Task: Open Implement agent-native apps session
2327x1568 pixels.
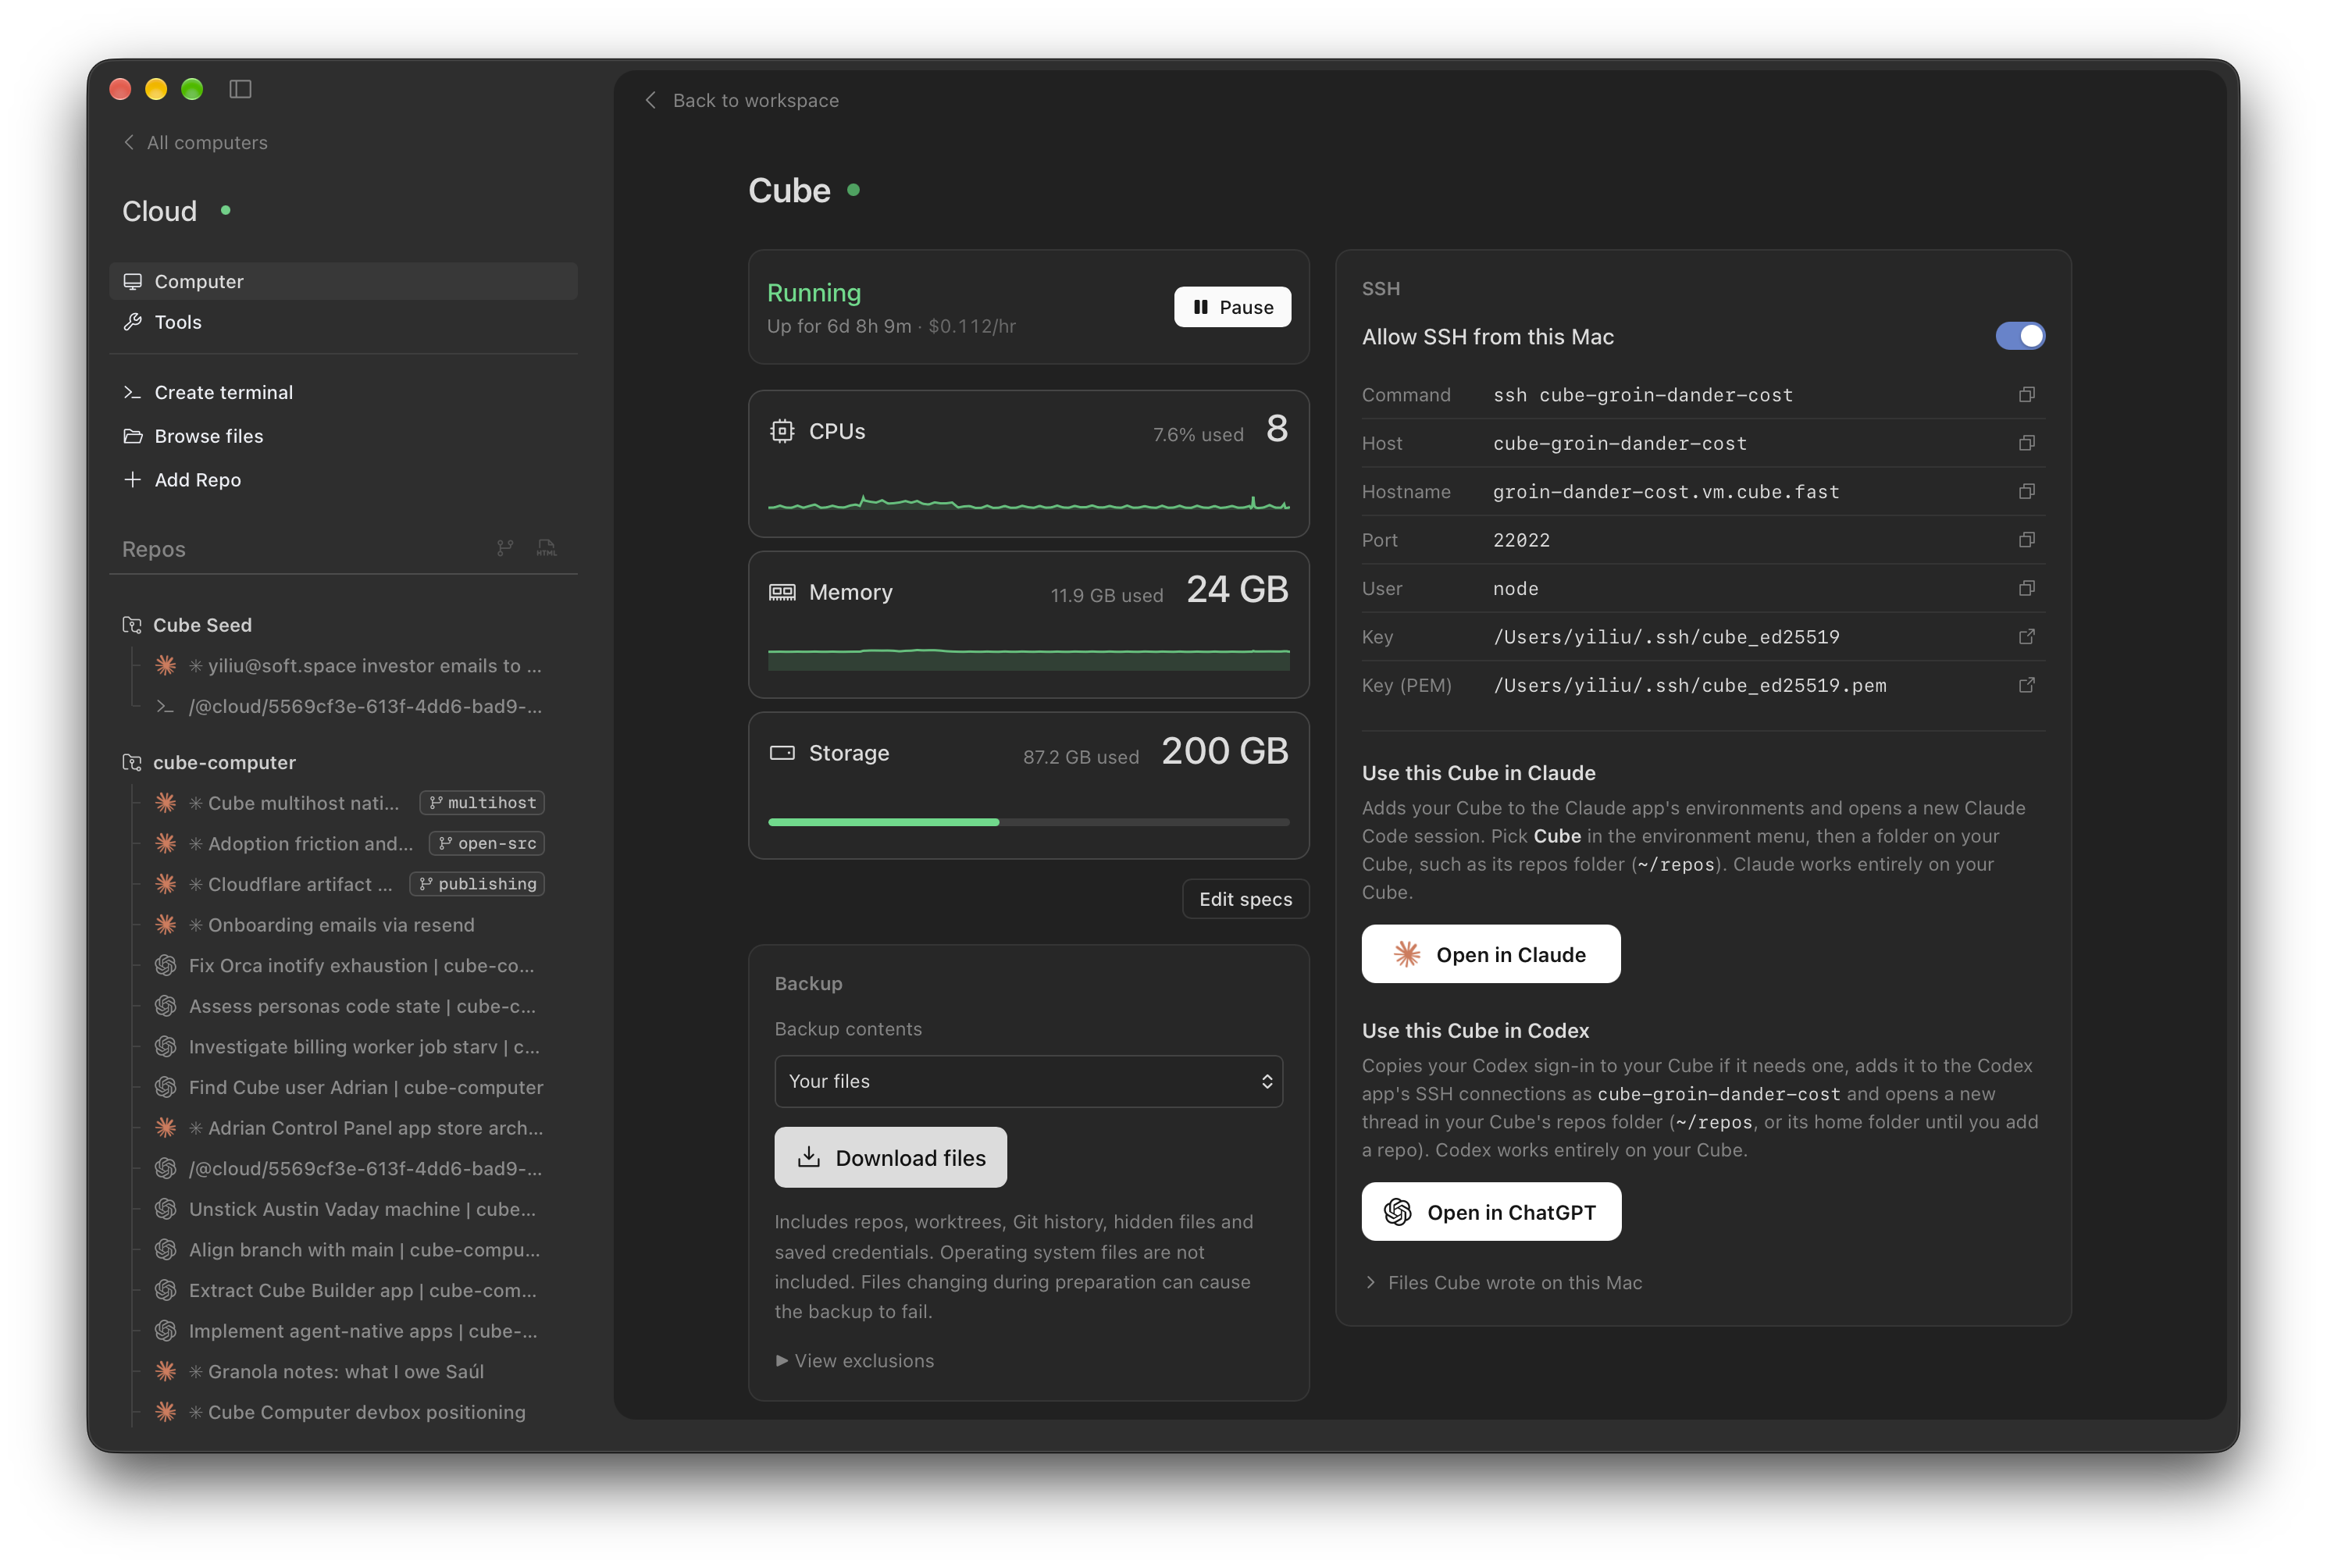Action: pos(363,1331)
